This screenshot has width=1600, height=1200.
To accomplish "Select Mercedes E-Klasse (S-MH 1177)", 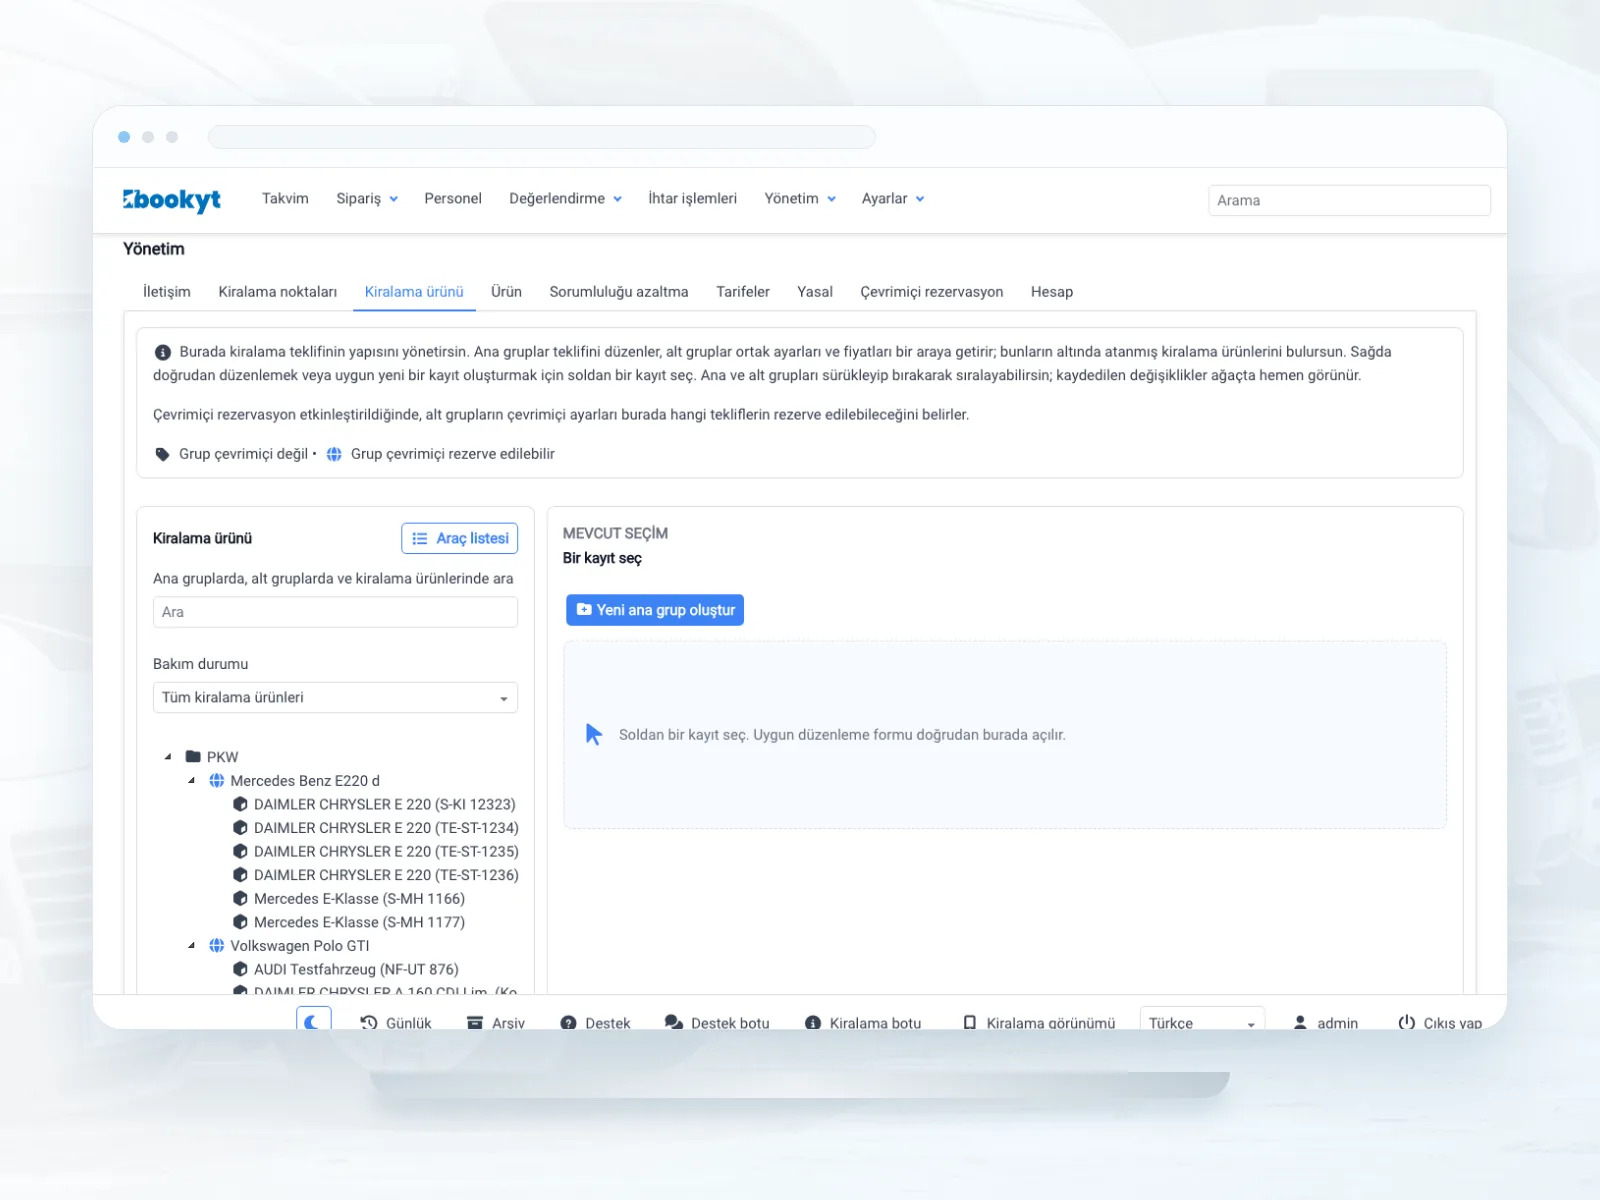I will pos(349,922).
